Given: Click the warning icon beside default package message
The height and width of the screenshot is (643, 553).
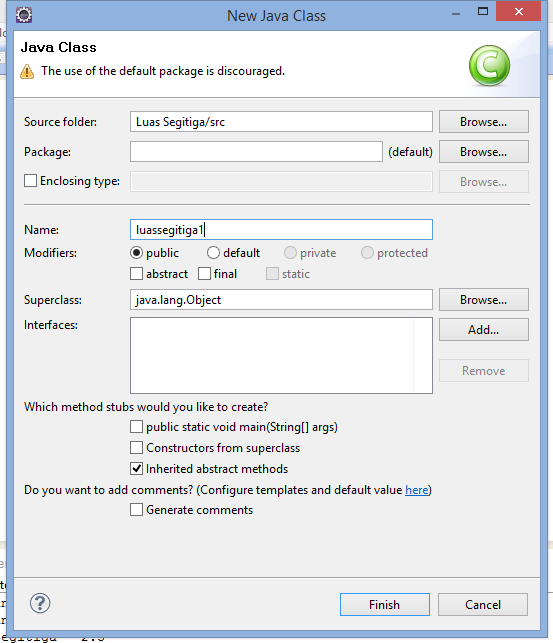Looking at the screenshot, I should coord(27,71).
